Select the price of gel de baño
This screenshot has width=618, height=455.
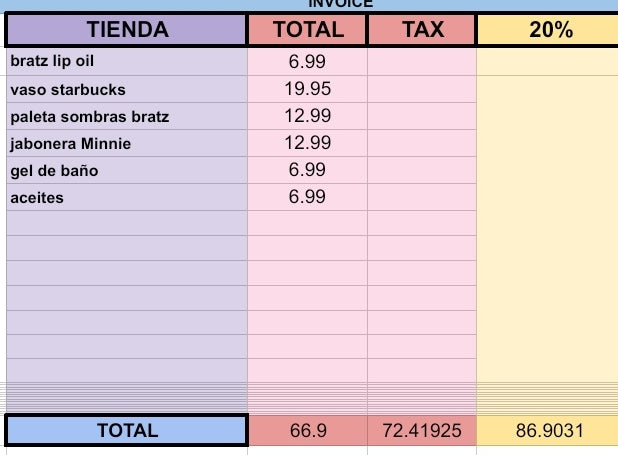[307, 171]
